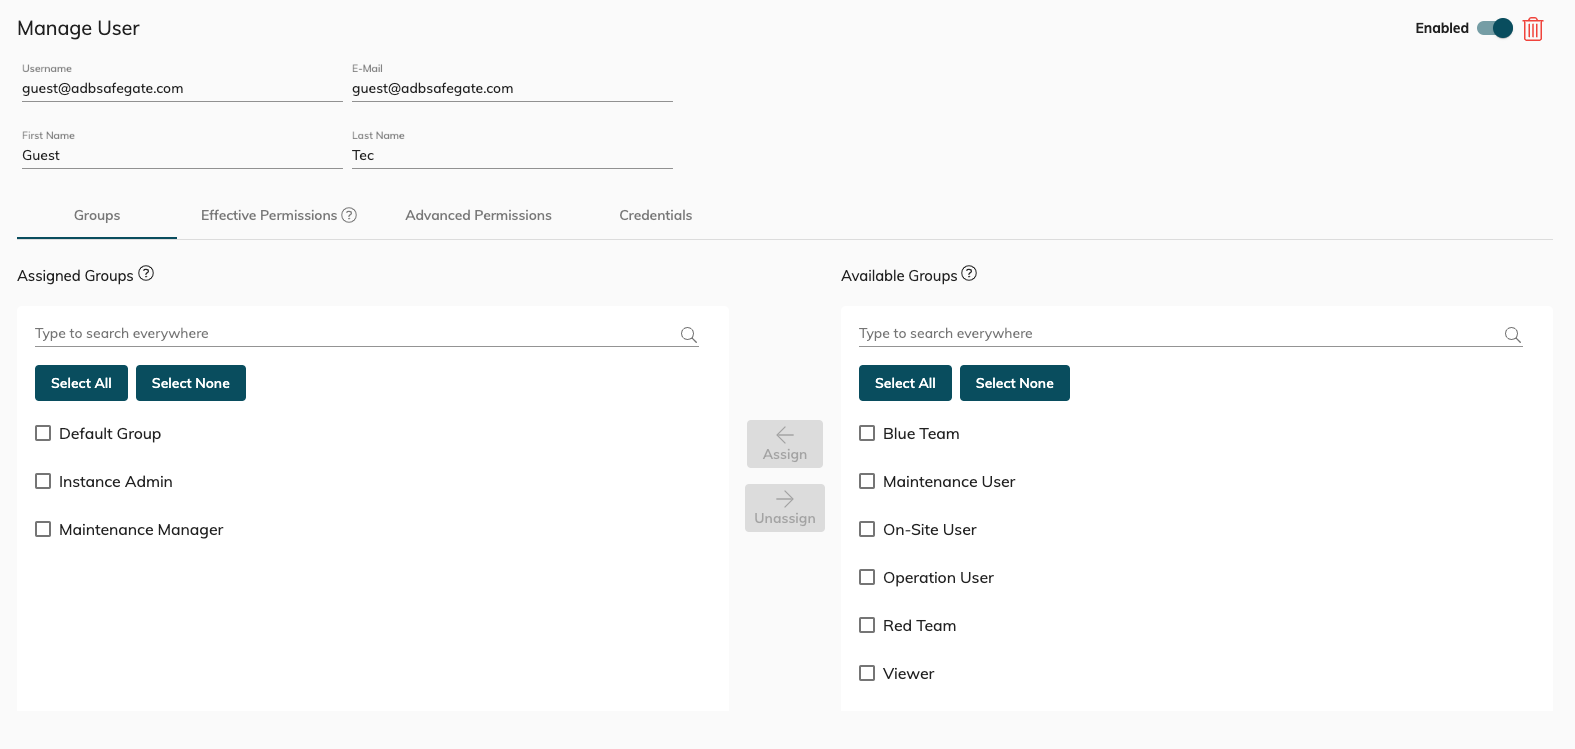
Task: Check the Maintenance Manager checkbox
Action: pos(43,529)
